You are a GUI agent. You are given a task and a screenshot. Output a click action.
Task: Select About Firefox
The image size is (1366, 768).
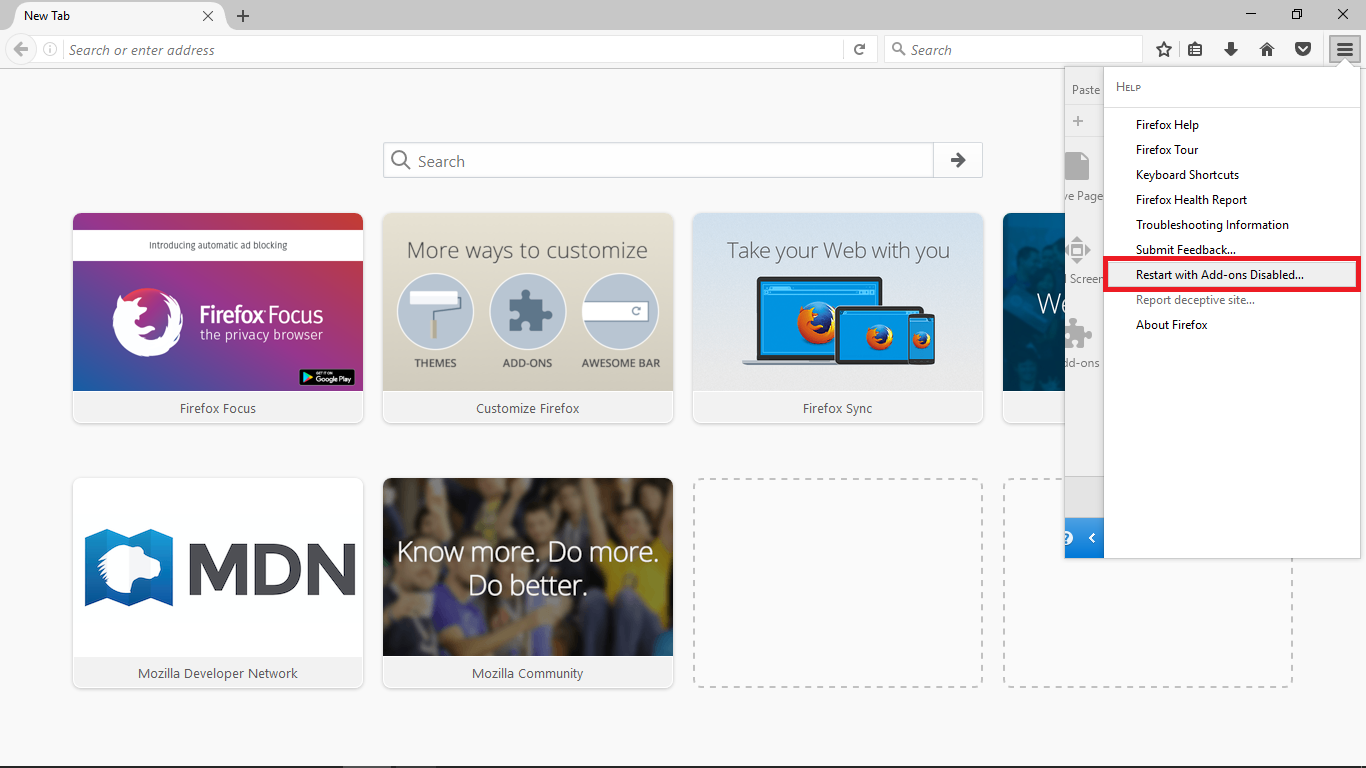1171,325
